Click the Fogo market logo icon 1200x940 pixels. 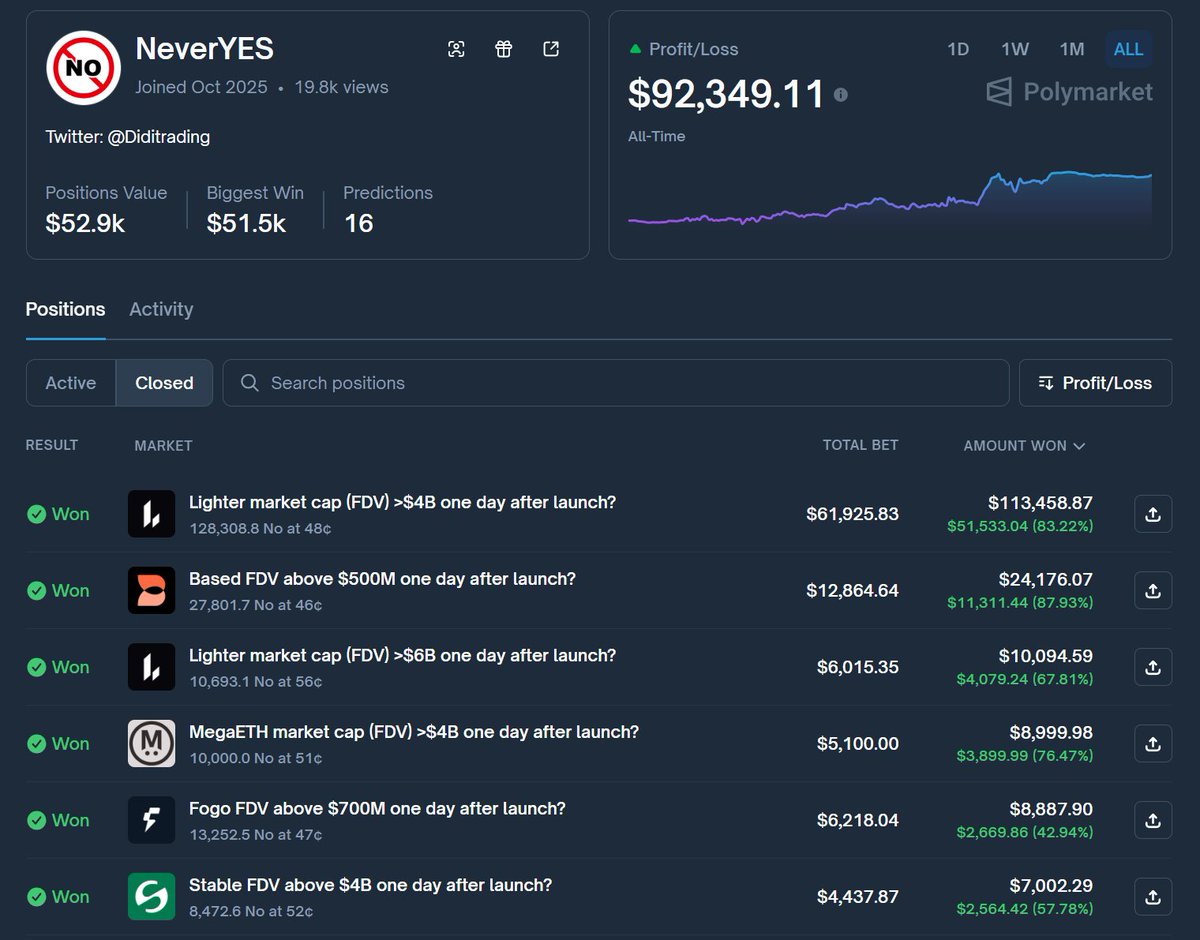[151, 820]
